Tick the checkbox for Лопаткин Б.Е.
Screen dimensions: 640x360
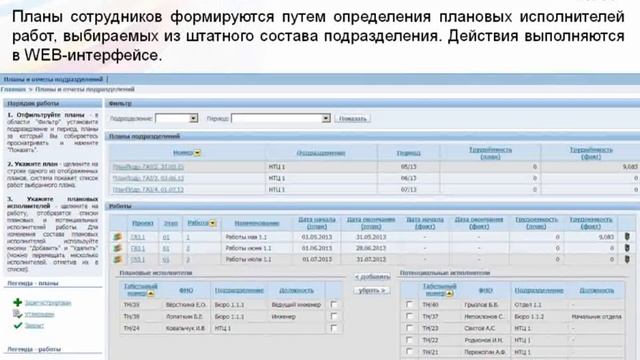334,316
